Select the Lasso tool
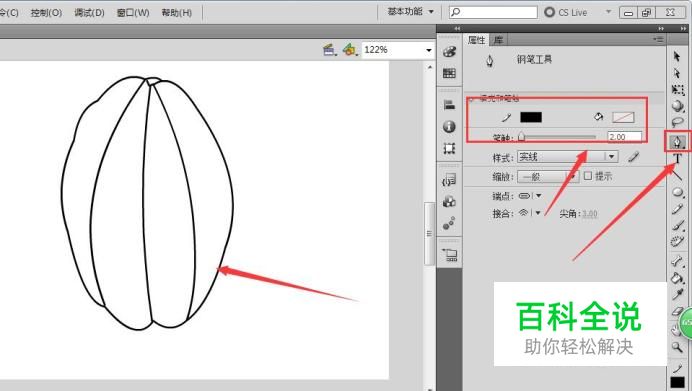The image size is (692, 391). [x=677, y=122]
